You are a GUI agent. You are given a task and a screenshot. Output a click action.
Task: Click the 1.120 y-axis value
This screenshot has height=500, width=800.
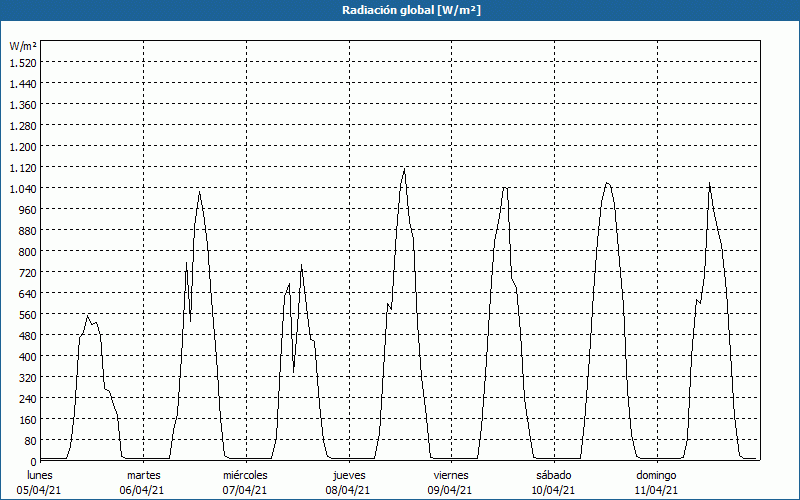click(23, 168)
